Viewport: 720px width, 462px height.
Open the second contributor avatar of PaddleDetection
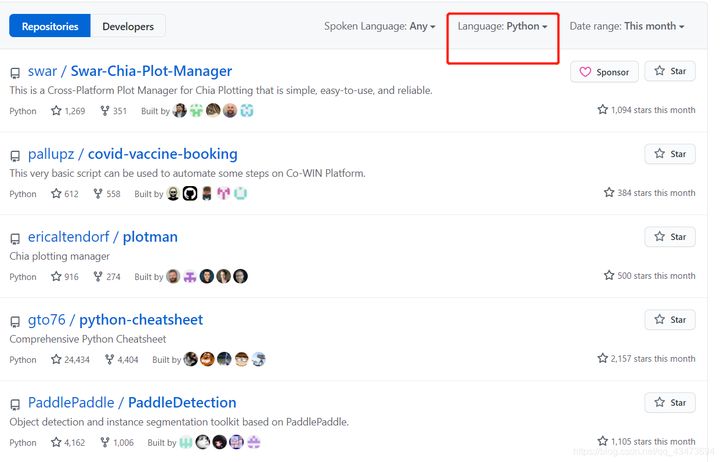pyautogui.click(x=202, y=442)
